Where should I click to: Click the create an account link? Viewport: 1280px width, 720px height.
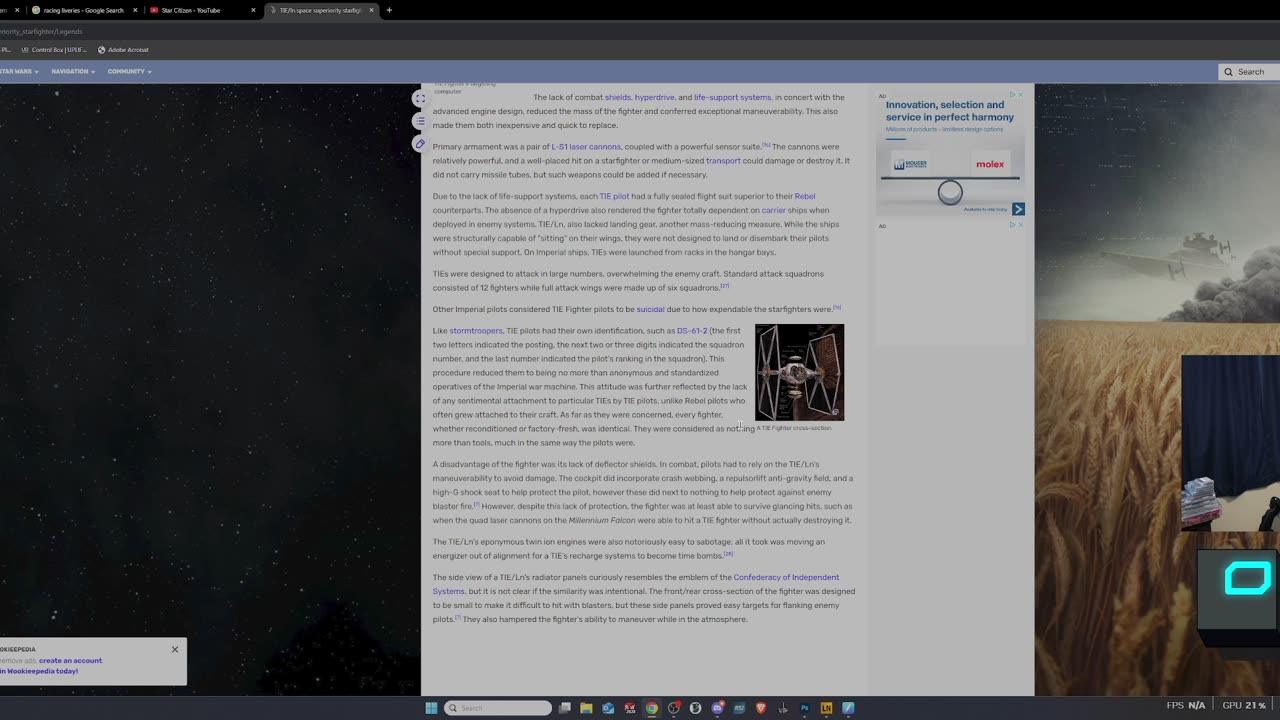pyautogui.click(x=70, y=661)
